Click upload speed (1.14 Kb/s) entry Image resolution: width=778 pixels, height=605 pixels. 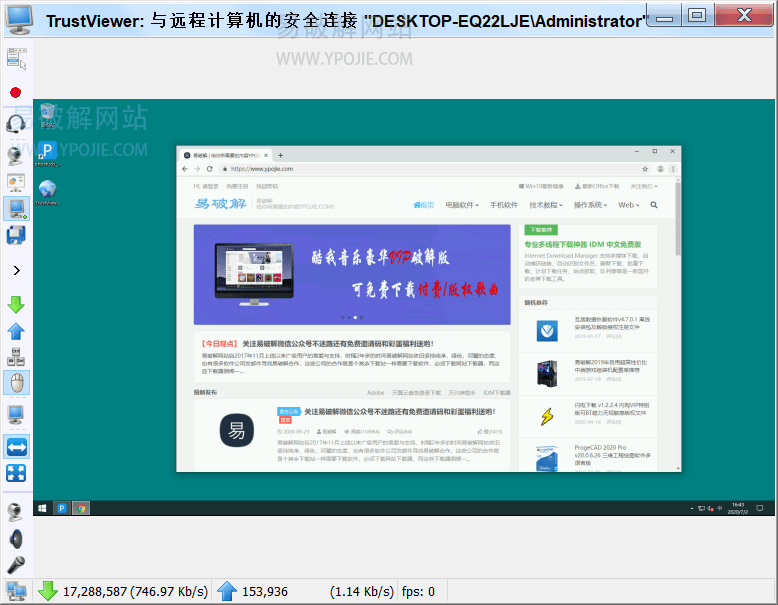(x=361, y=592)
